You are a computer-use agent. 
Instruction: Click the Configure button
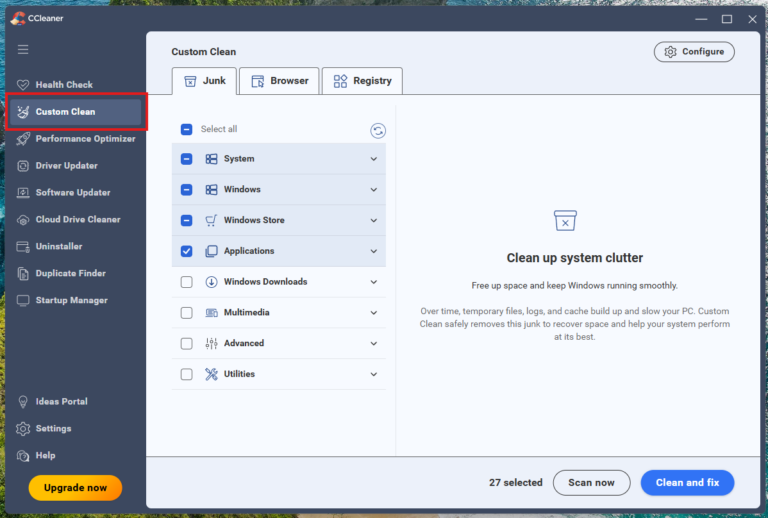[694, 52]
